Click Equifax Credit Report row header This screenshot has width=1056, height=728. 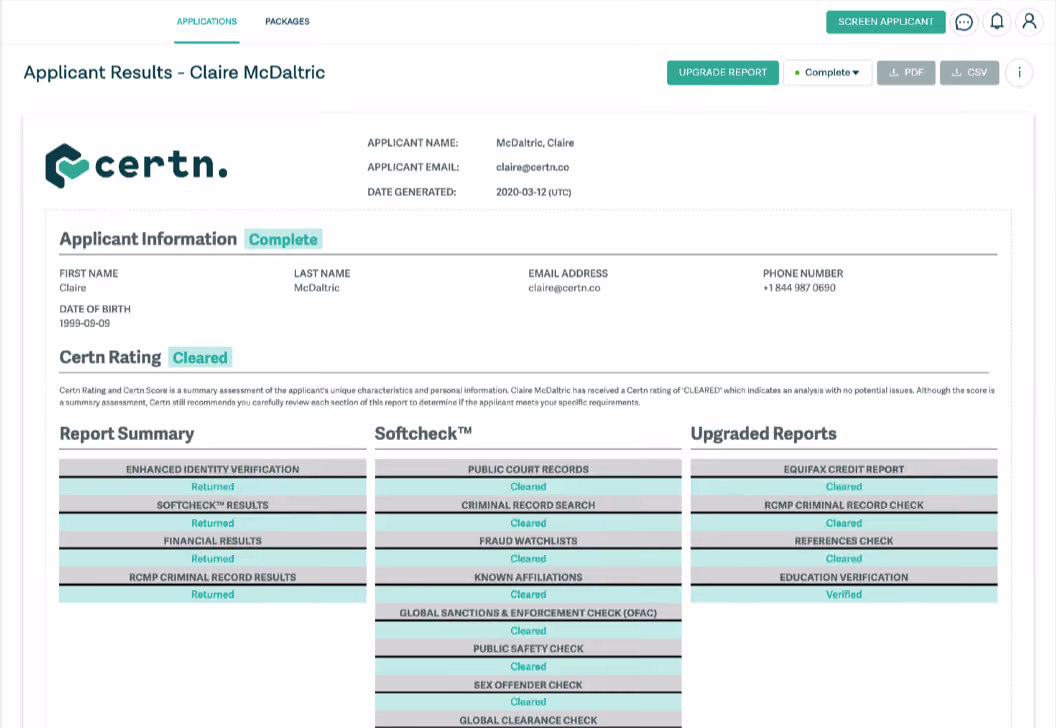click(x=844, y=469)
